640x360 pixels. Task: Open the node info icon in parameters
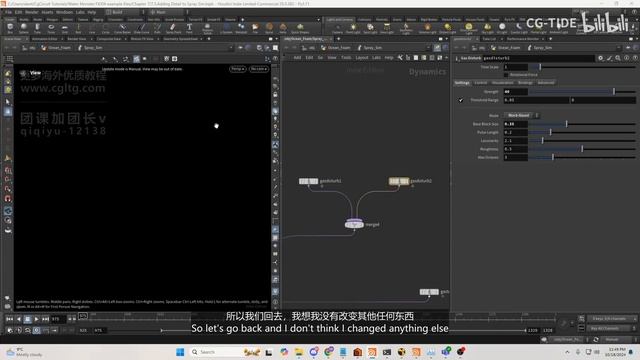[x=627, y=58]
